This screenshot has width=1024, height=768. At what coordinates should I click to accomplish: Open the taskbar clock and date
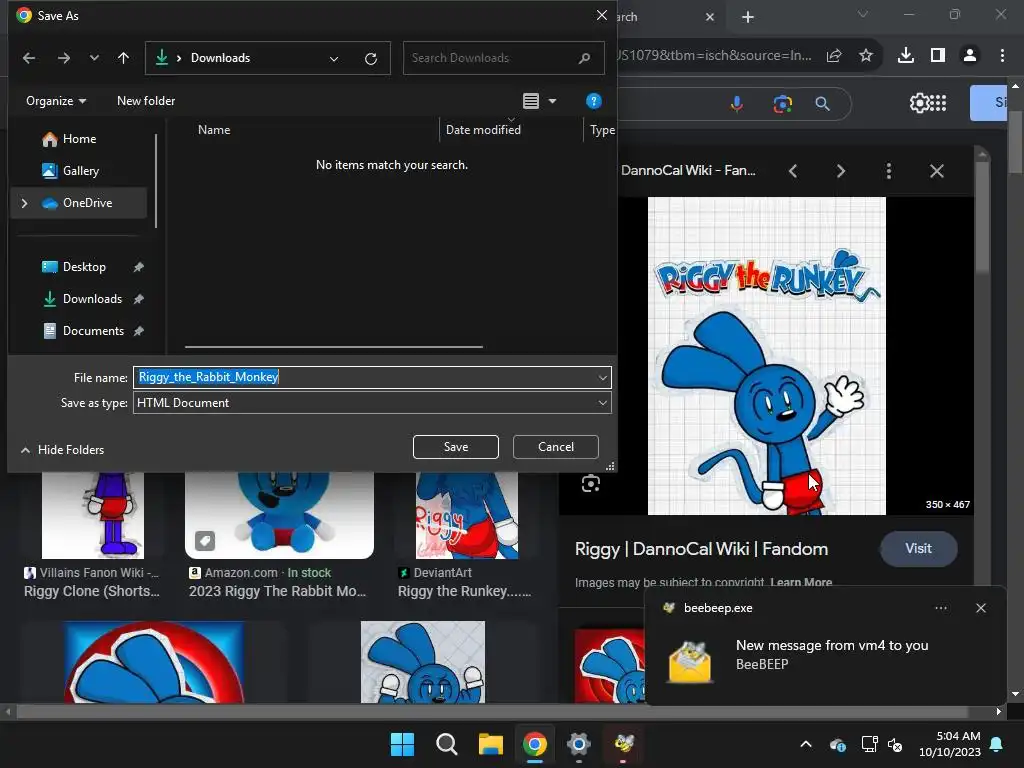[950, 744]
